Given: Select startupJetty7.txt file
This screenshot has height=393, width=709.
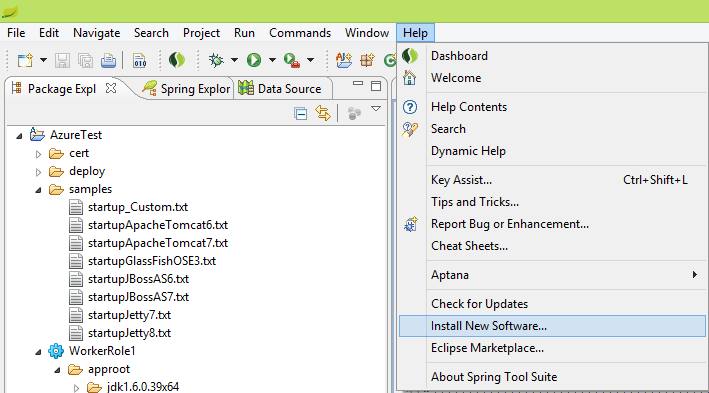Looking at the screenshot, I should tap(129, 315).
